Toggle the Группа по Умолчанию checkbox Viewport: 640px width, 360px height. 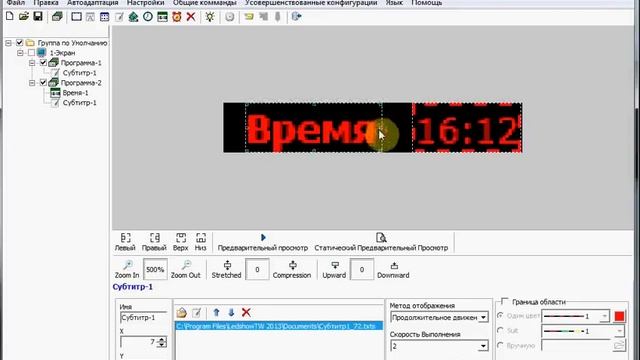19,42
